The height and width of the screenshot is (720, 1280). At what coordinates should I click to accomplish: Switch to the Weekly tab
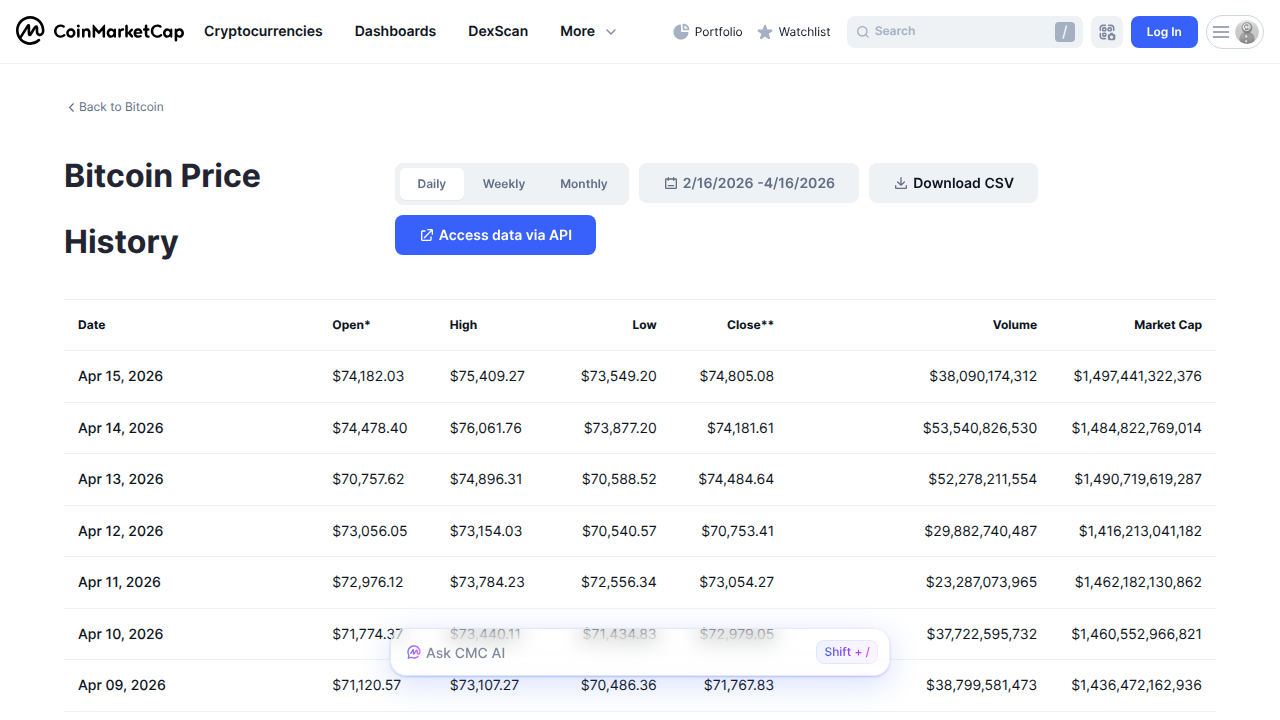point(503,183)
